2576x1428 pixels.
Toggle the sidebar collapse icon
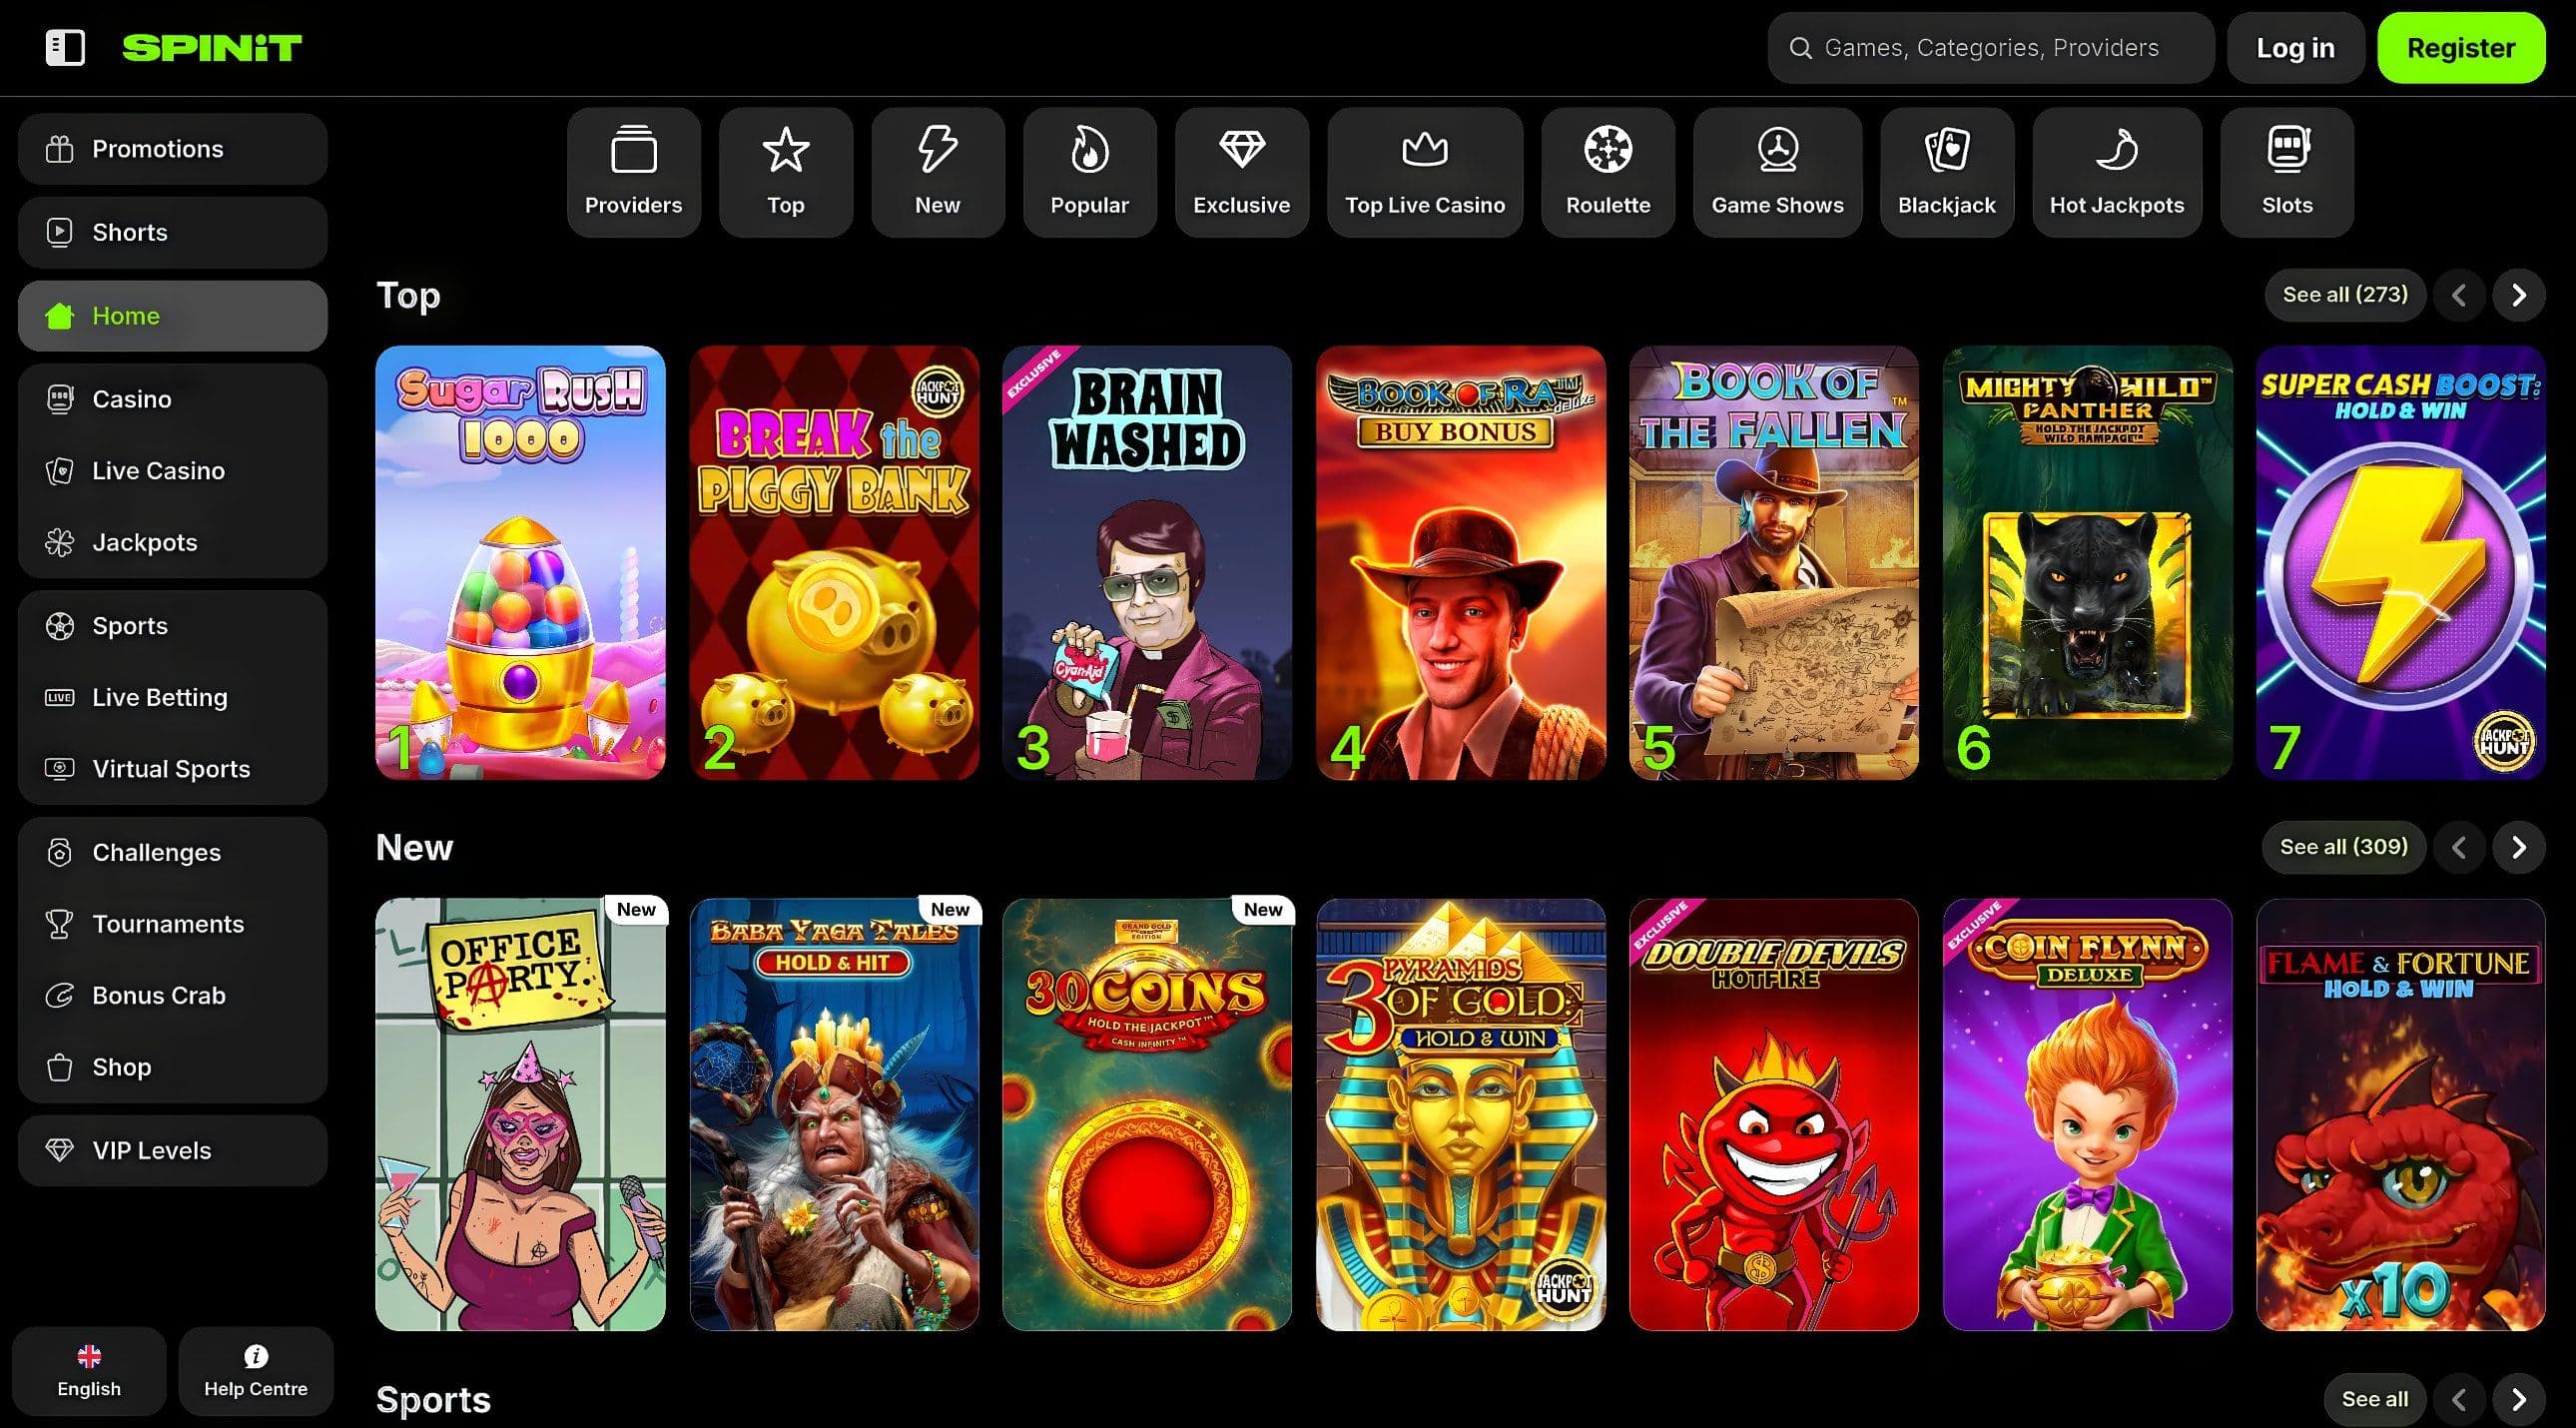(65, 47)
